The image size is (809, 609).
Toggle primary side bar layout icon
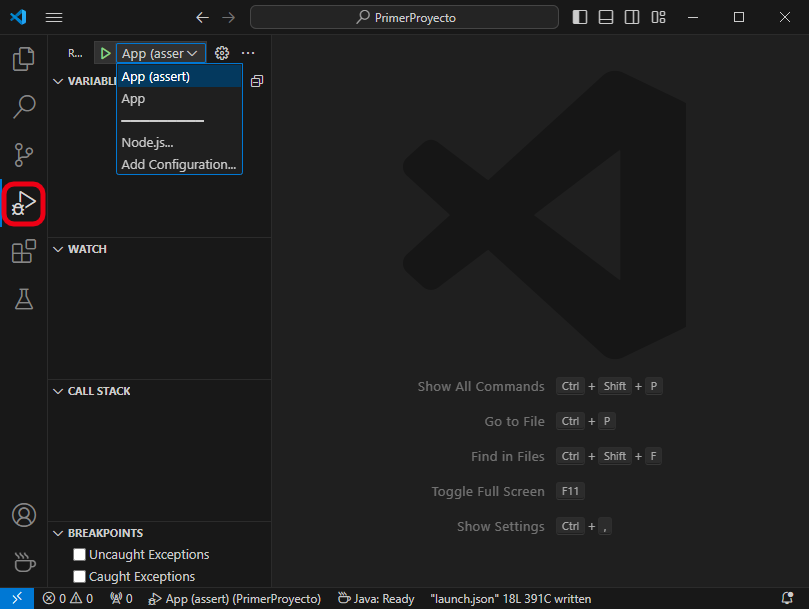click(x=580, y=18)
